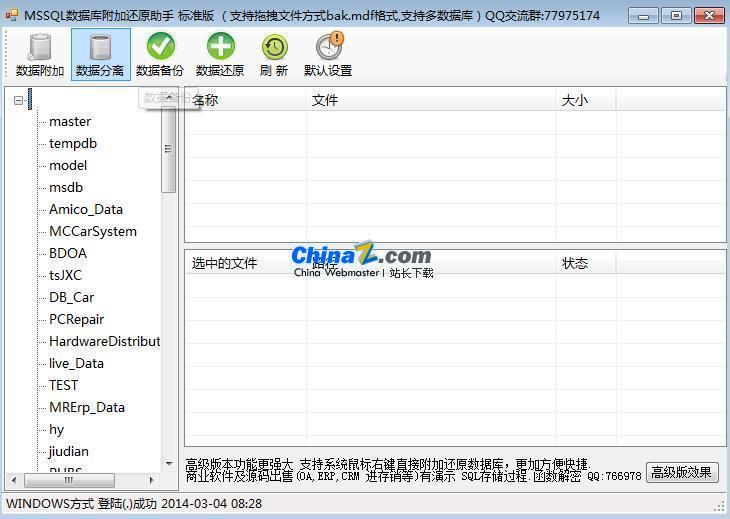This screenshot has width=730, height=519.
Task: Select the jiudian database
Action: pos(68,451)
